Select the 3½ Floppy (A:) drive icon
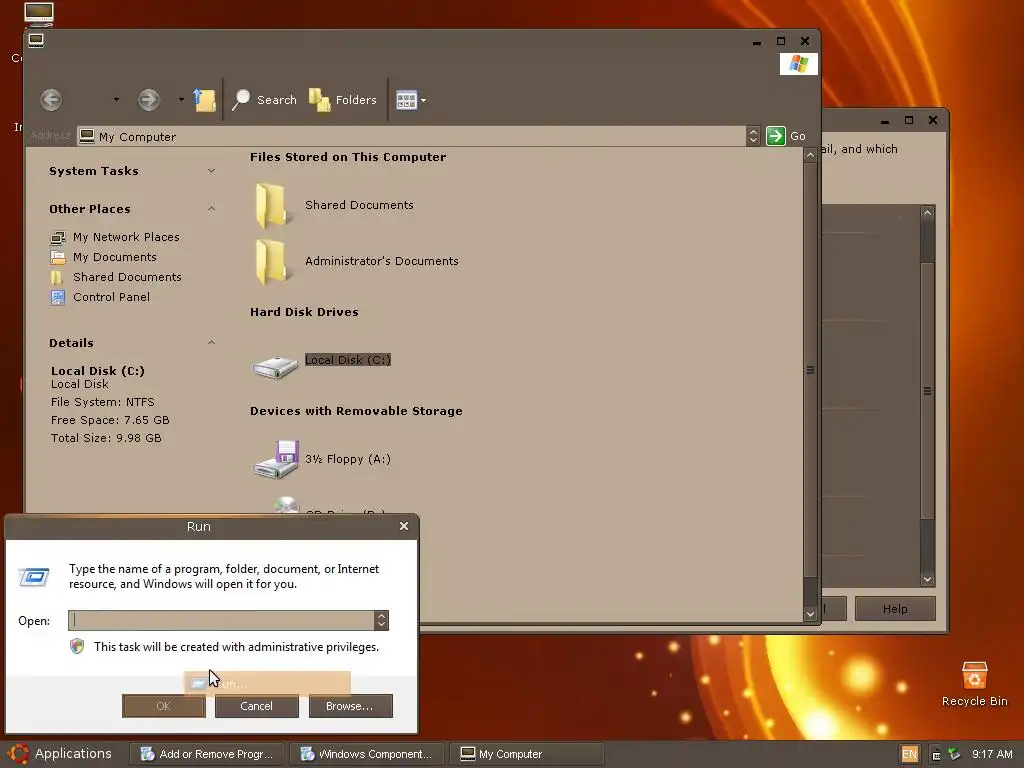The height and width of the screenshot is (768, 1024). coord(276,458)
